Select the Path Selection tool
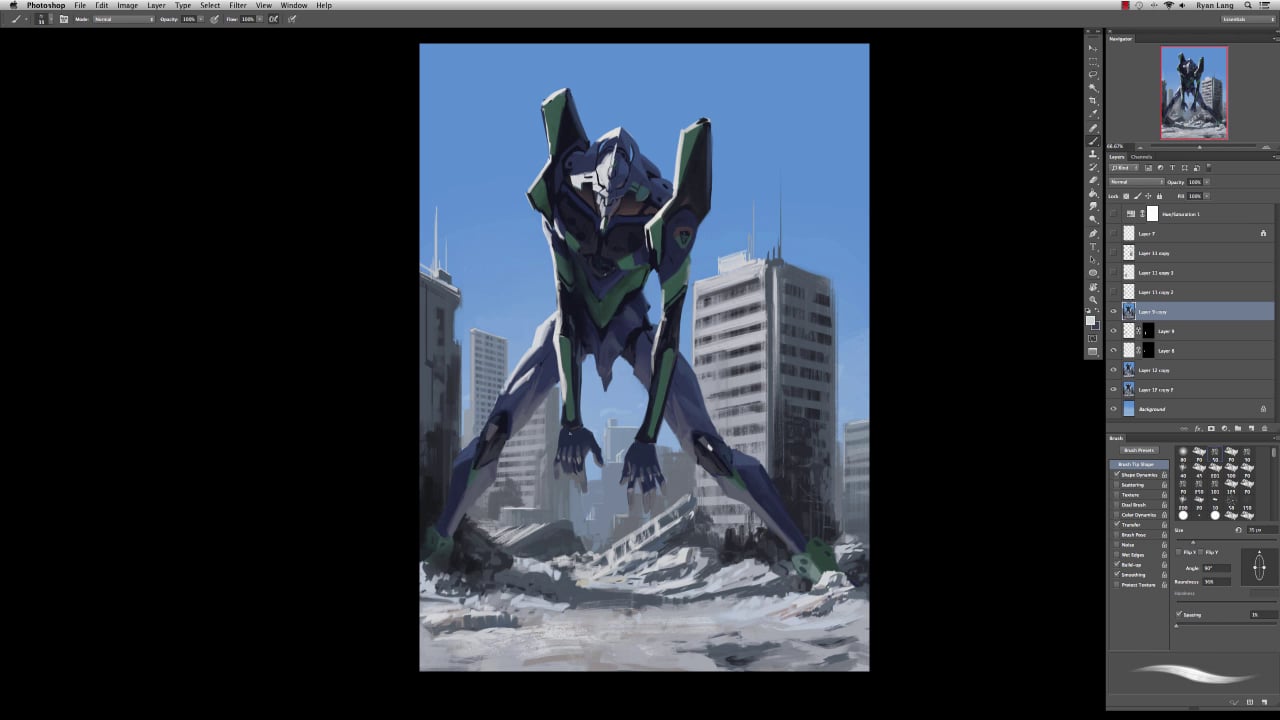The width and height of the screenshot is (1280, 720). [1093, 259]
